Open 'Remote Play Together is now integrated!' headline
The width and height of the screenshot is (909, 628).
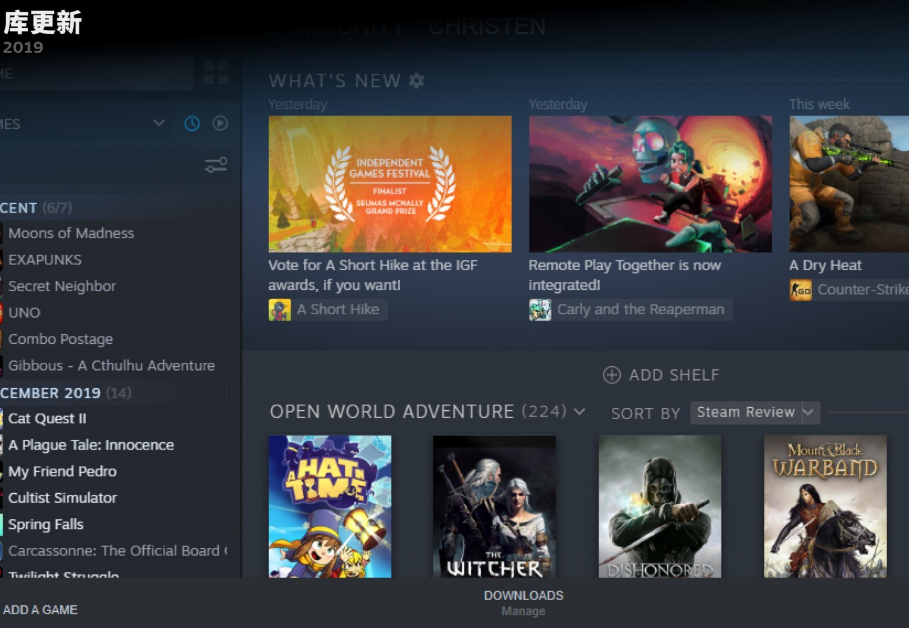pos(625,275)
